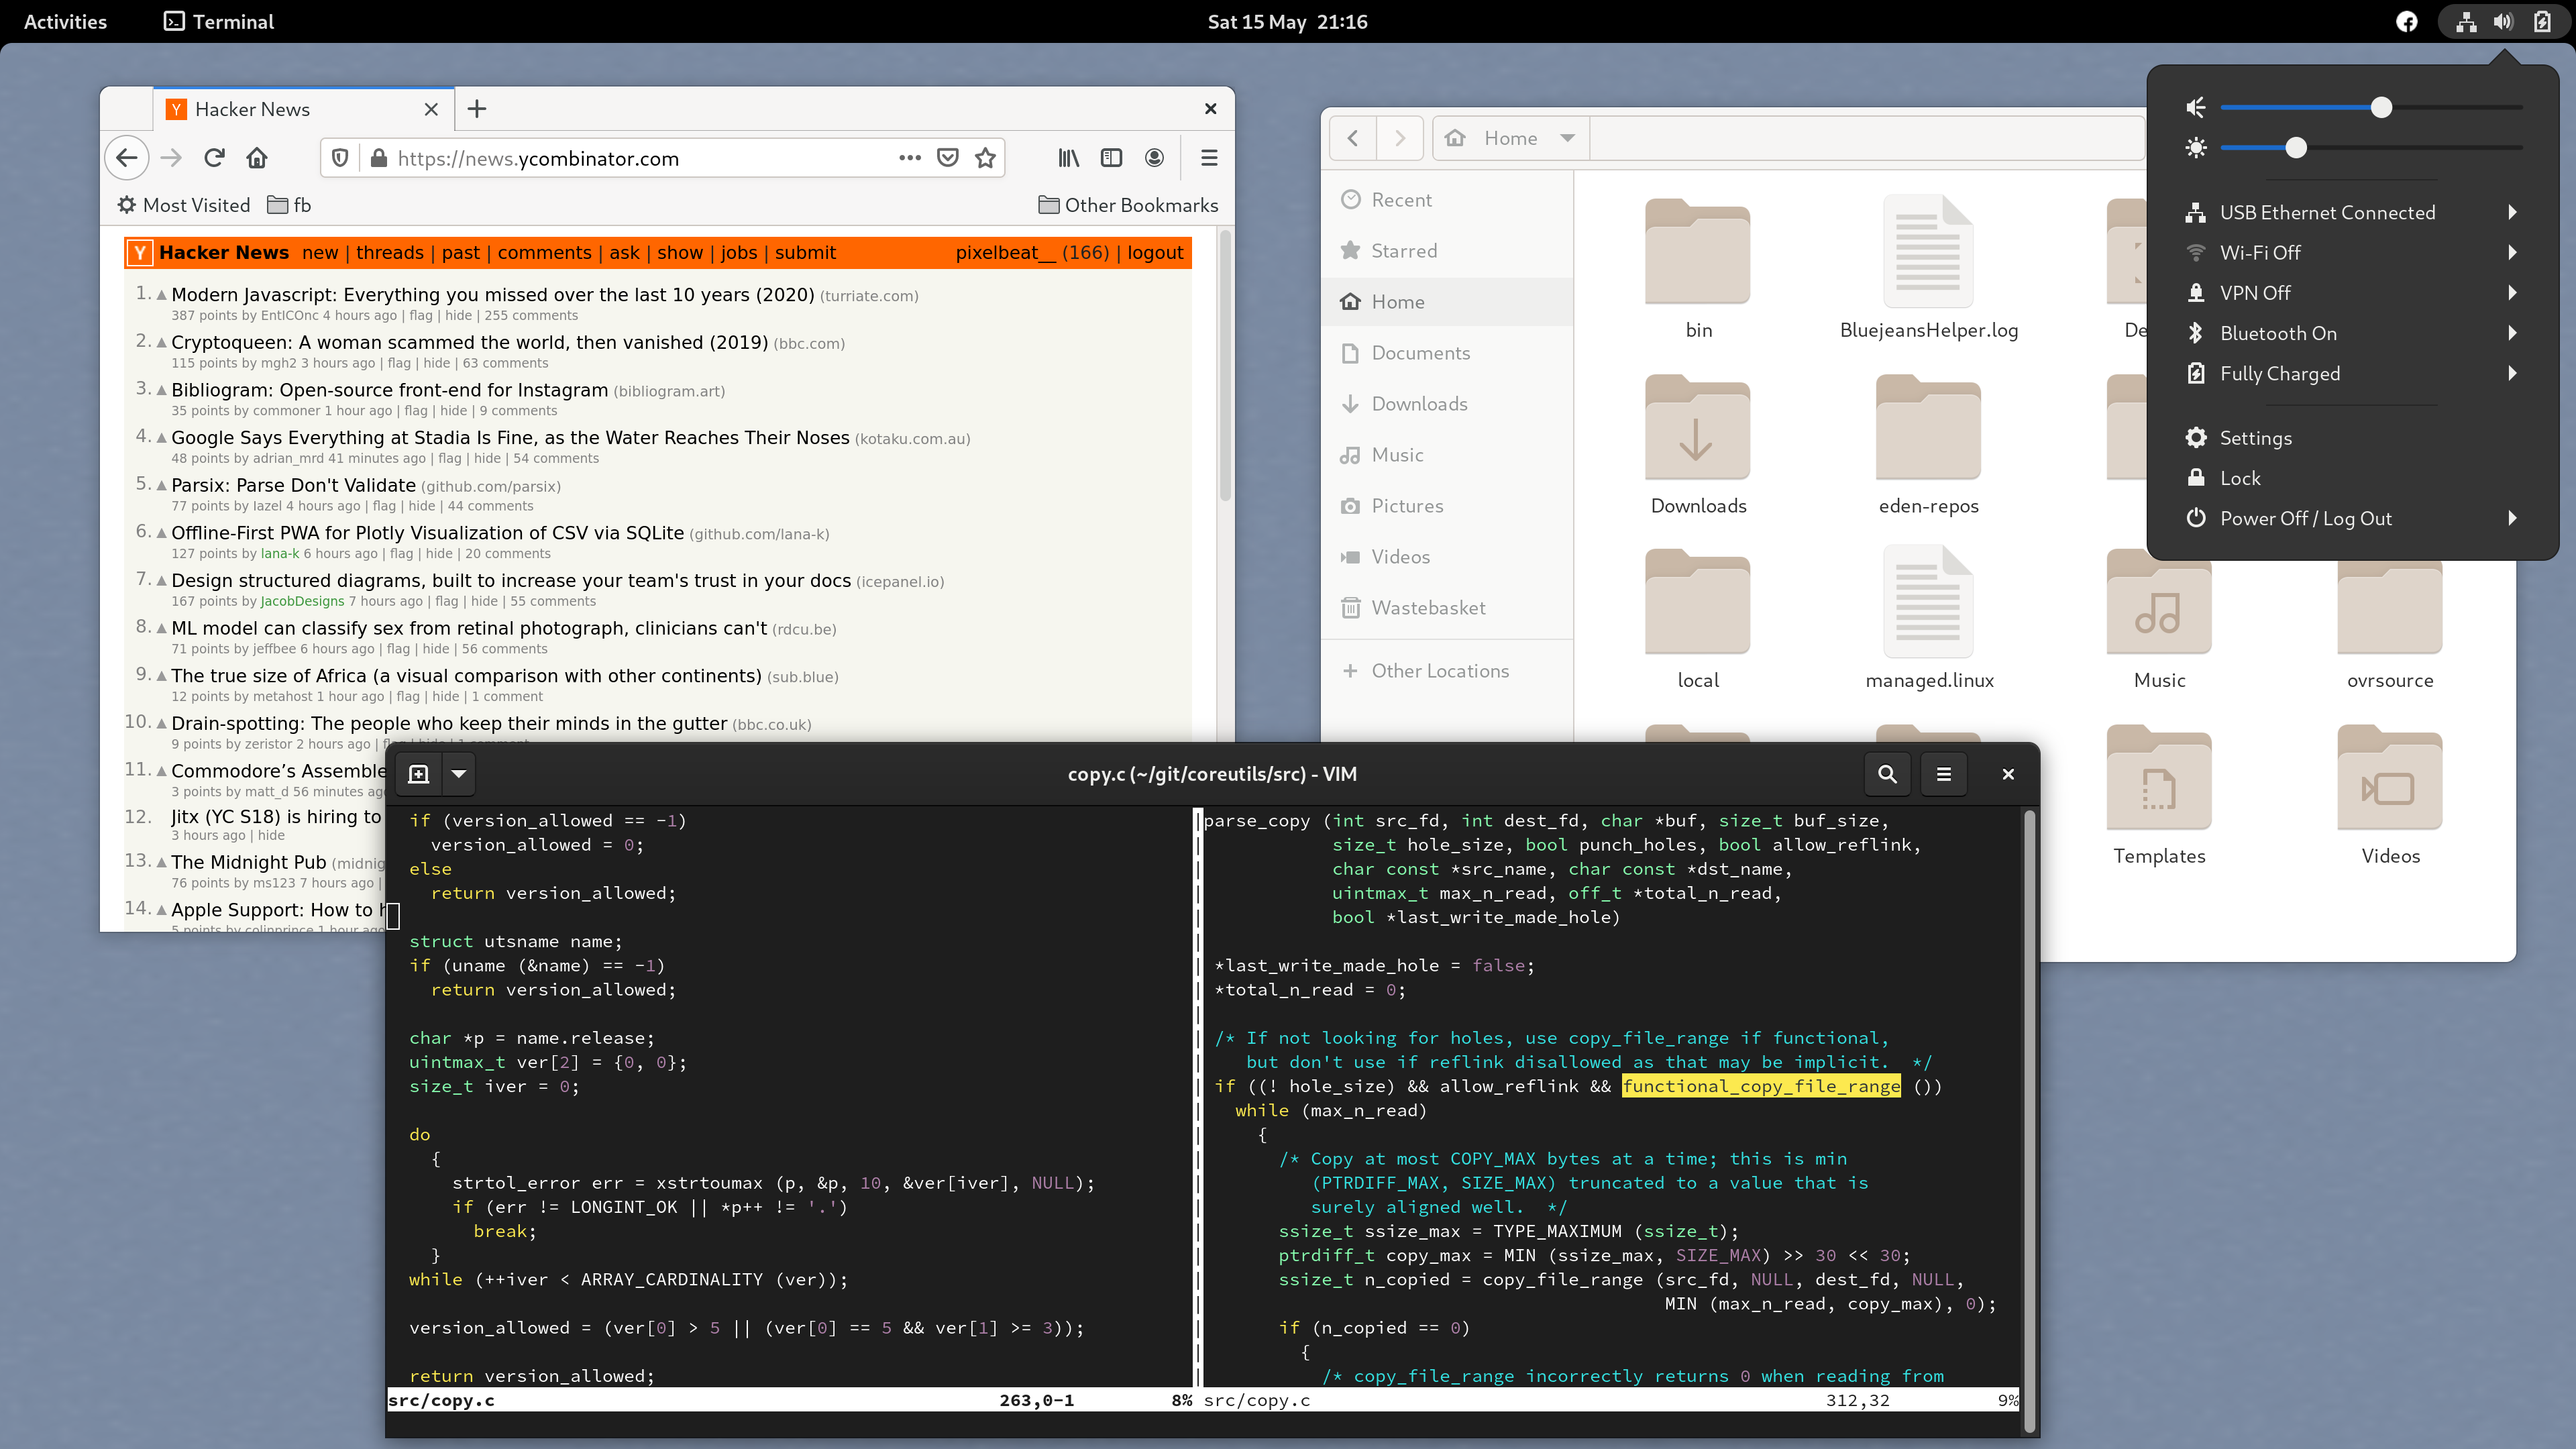Open Documents in Files sidebar
Image resolution: width=2576 pixels, height=1449 pixels.
coord(1446,353)
